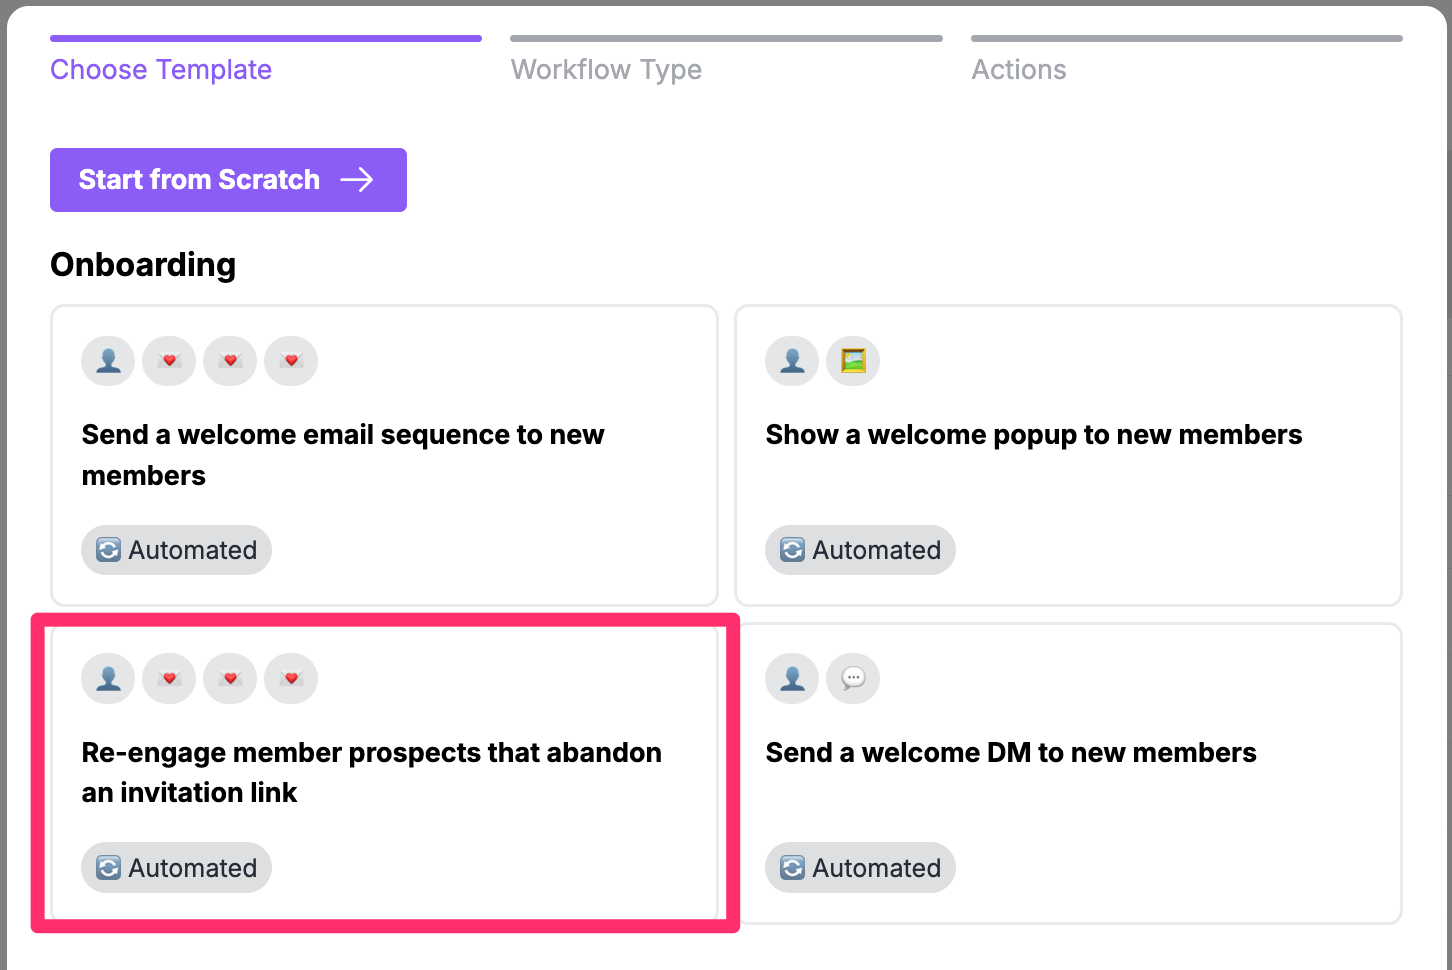The width and height of the screenshot is (1452, 970).
Task: Click the Start from Scratch button
Action: pos(228,180)
